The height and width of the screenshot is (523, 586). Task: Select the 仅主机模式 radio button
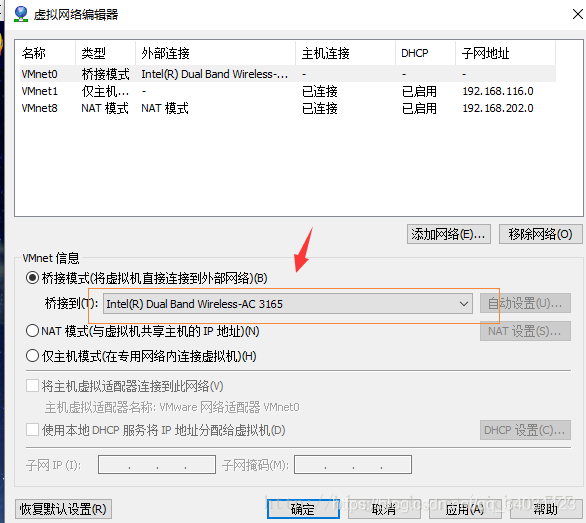coord(33,356)
